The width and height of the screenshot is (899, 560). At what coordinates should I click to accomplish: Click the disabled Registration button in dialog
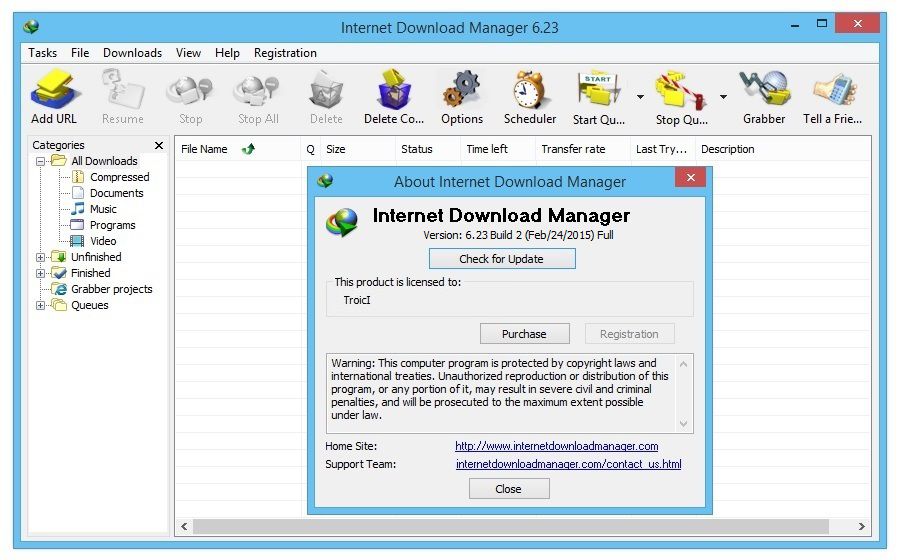click(629, 334)
